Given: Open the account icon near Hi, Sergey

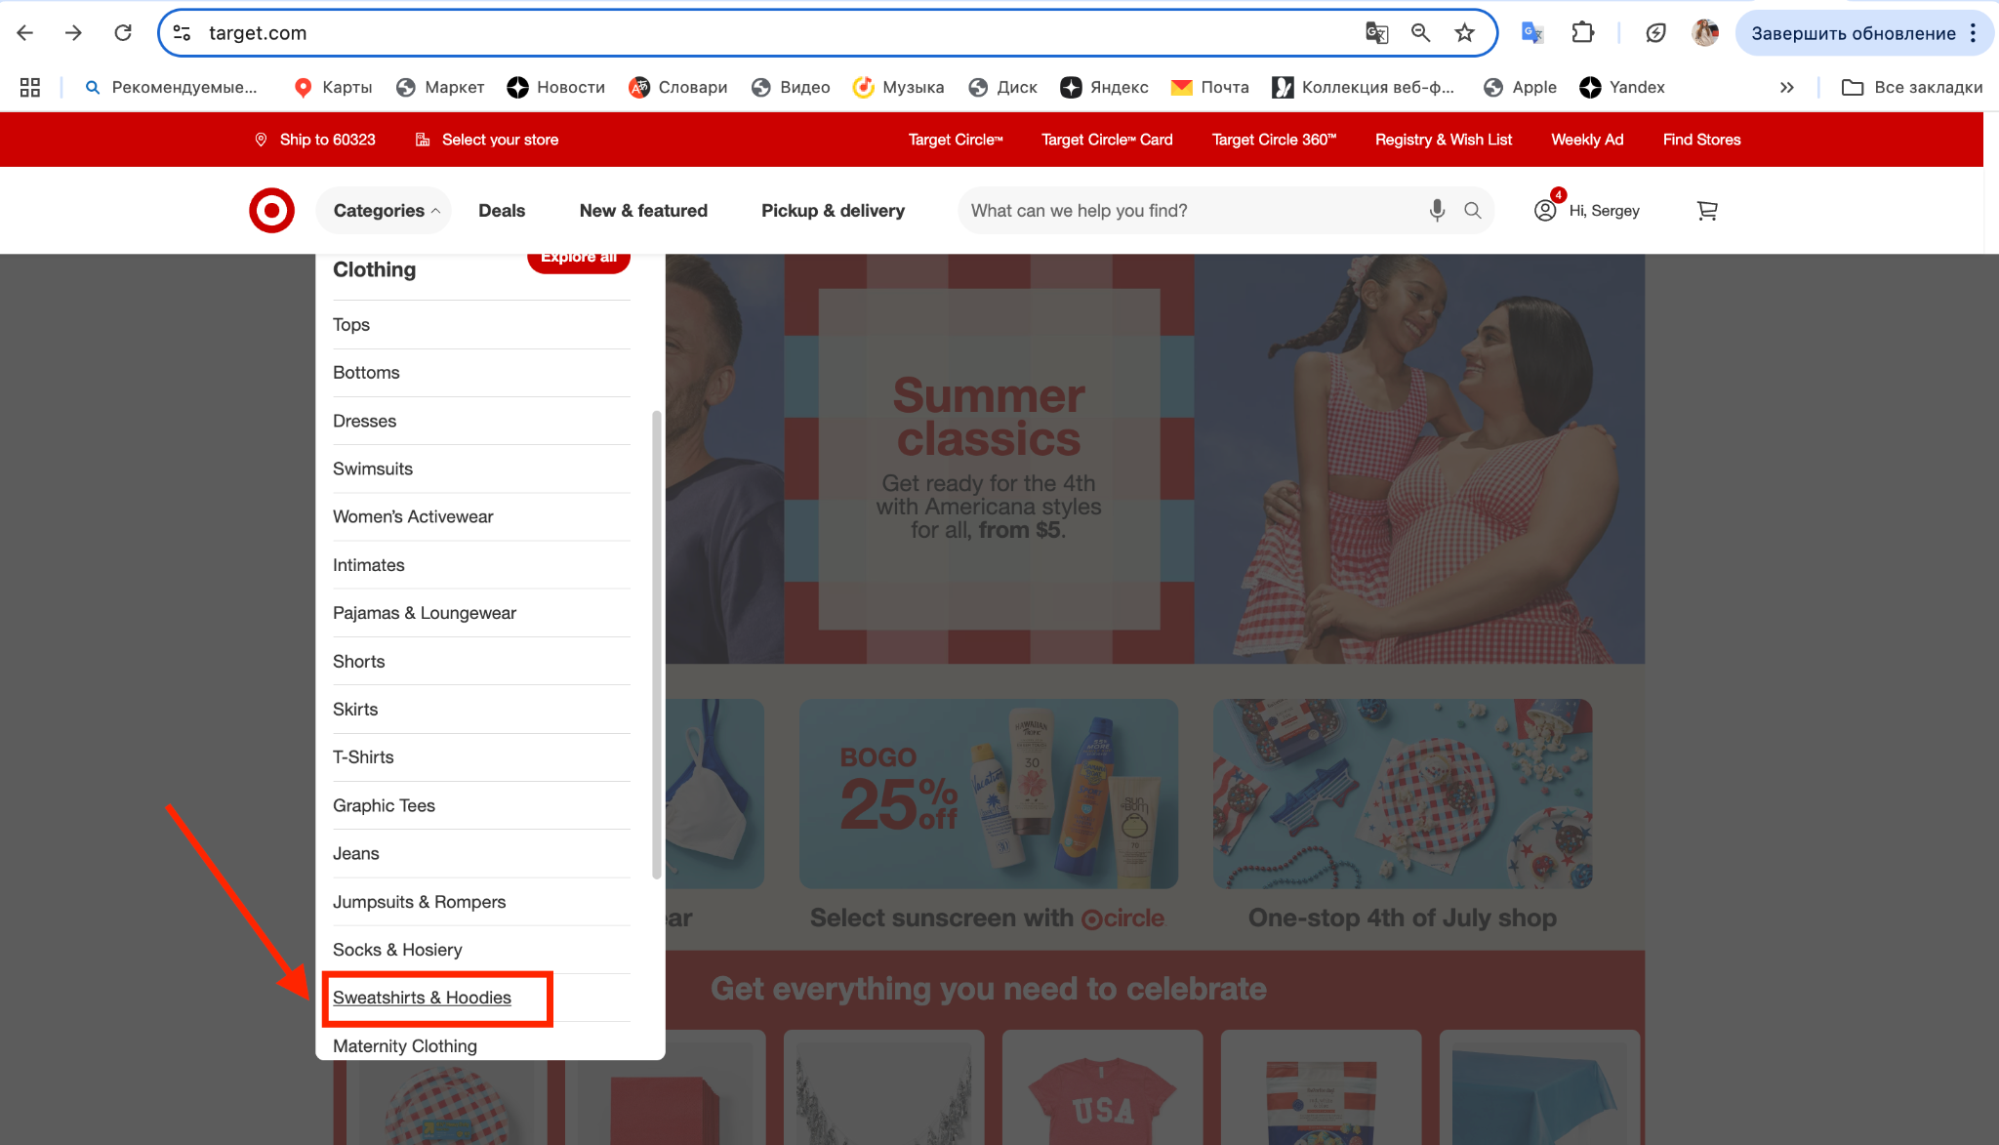Looking at the screenshot, I should point(1545,210).
